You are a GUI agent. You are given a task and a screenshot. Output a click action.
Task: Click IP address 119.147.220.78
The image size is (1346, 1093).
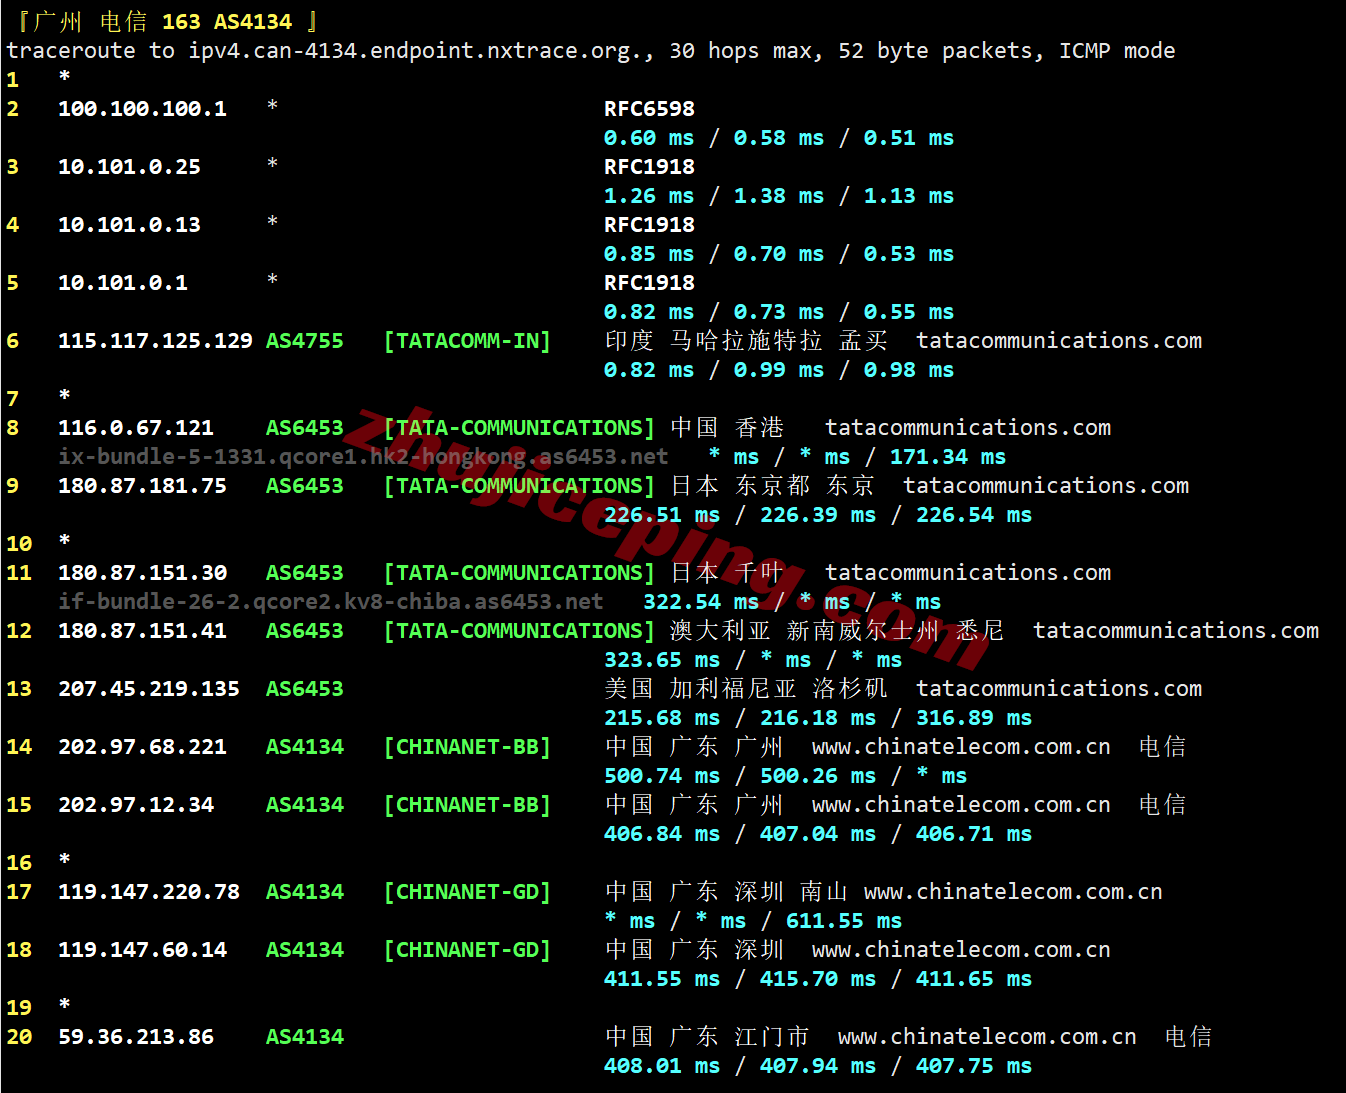(x=149, y=892)
